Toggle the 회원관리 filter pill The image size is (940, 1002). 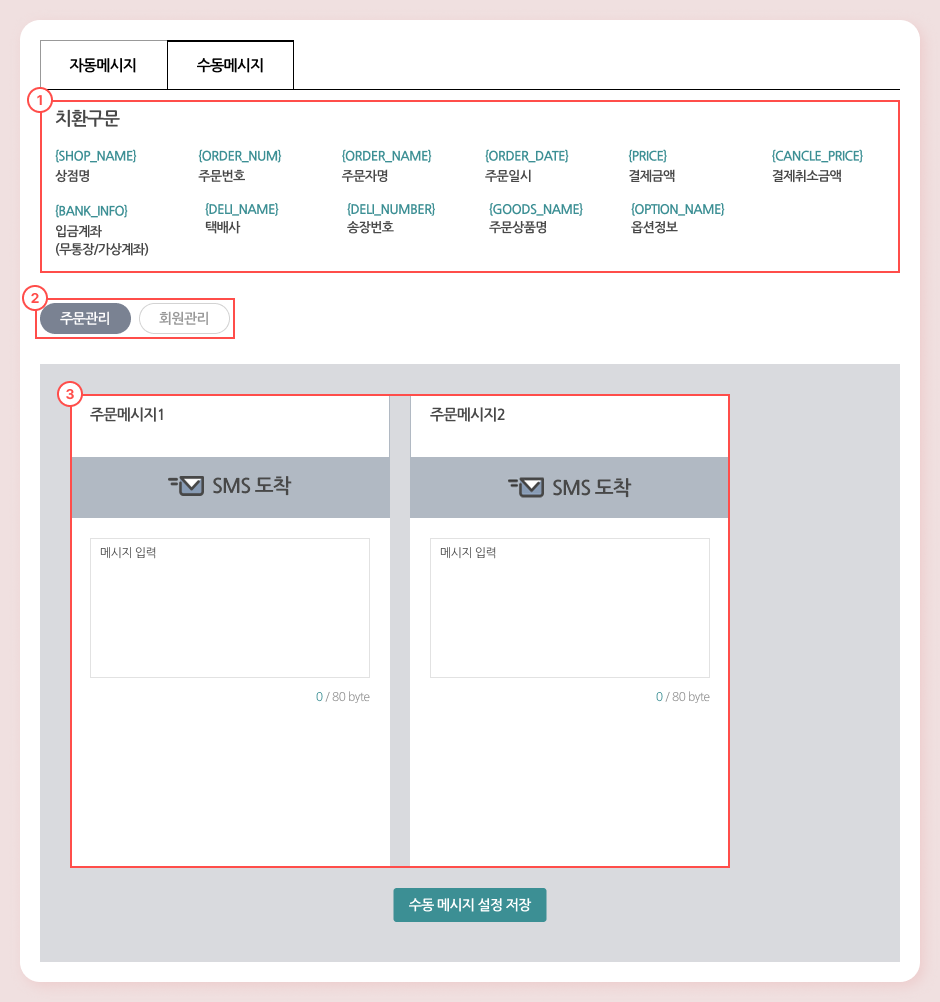click(184, 318)
